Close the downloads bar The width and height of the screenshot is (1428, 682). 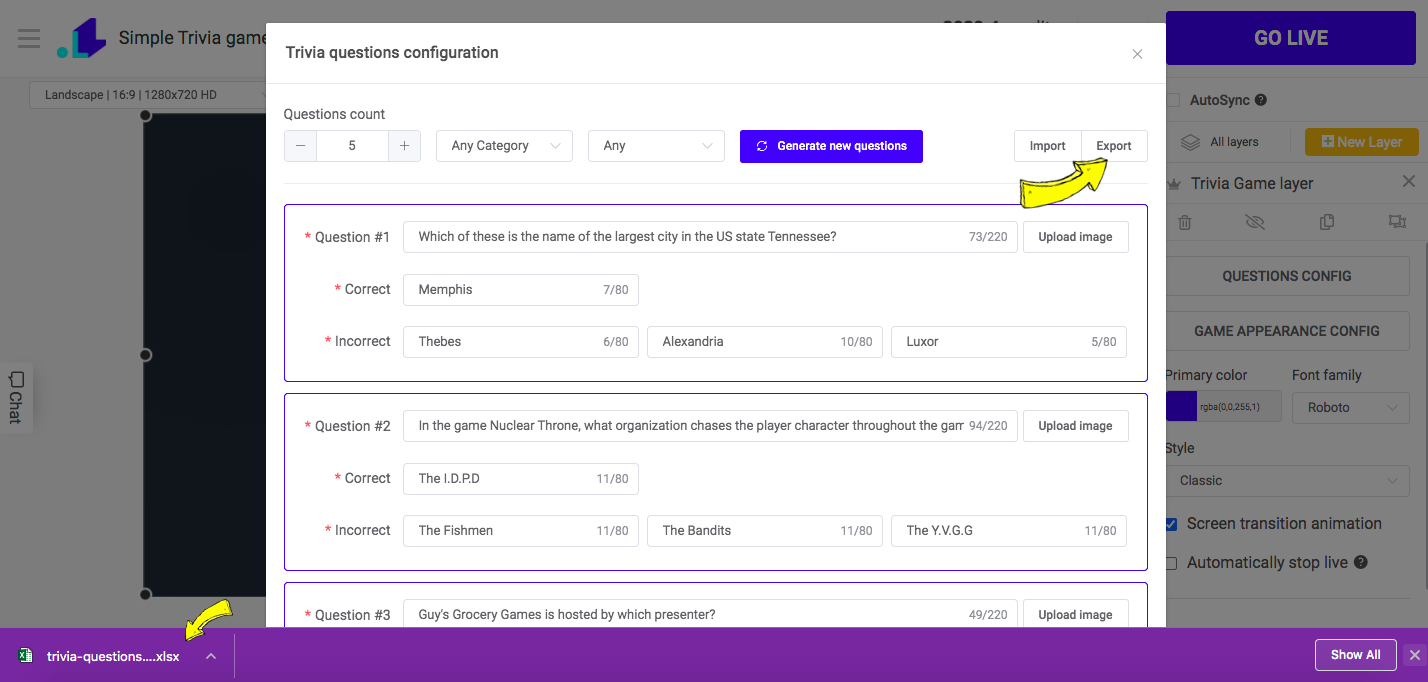1414,655
